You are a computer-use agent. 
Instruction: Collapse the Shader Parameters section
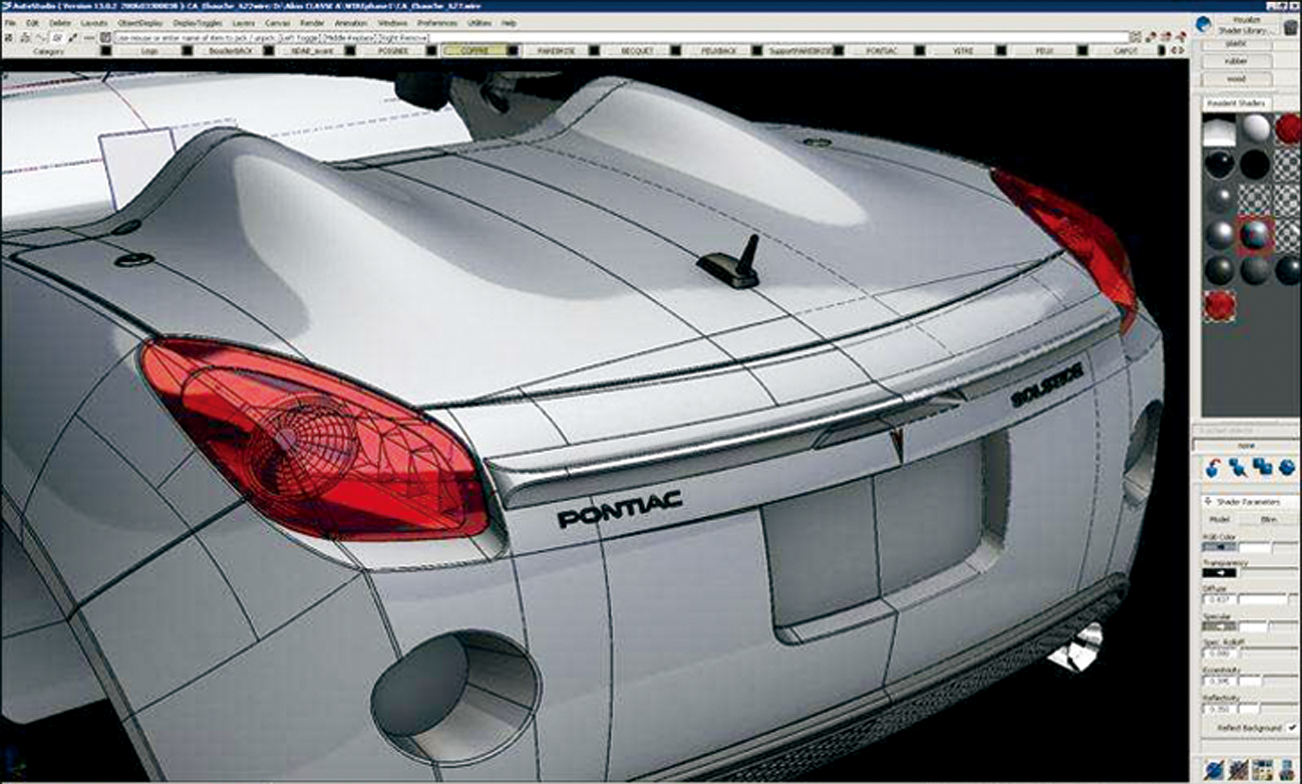tap(1208, 502)
